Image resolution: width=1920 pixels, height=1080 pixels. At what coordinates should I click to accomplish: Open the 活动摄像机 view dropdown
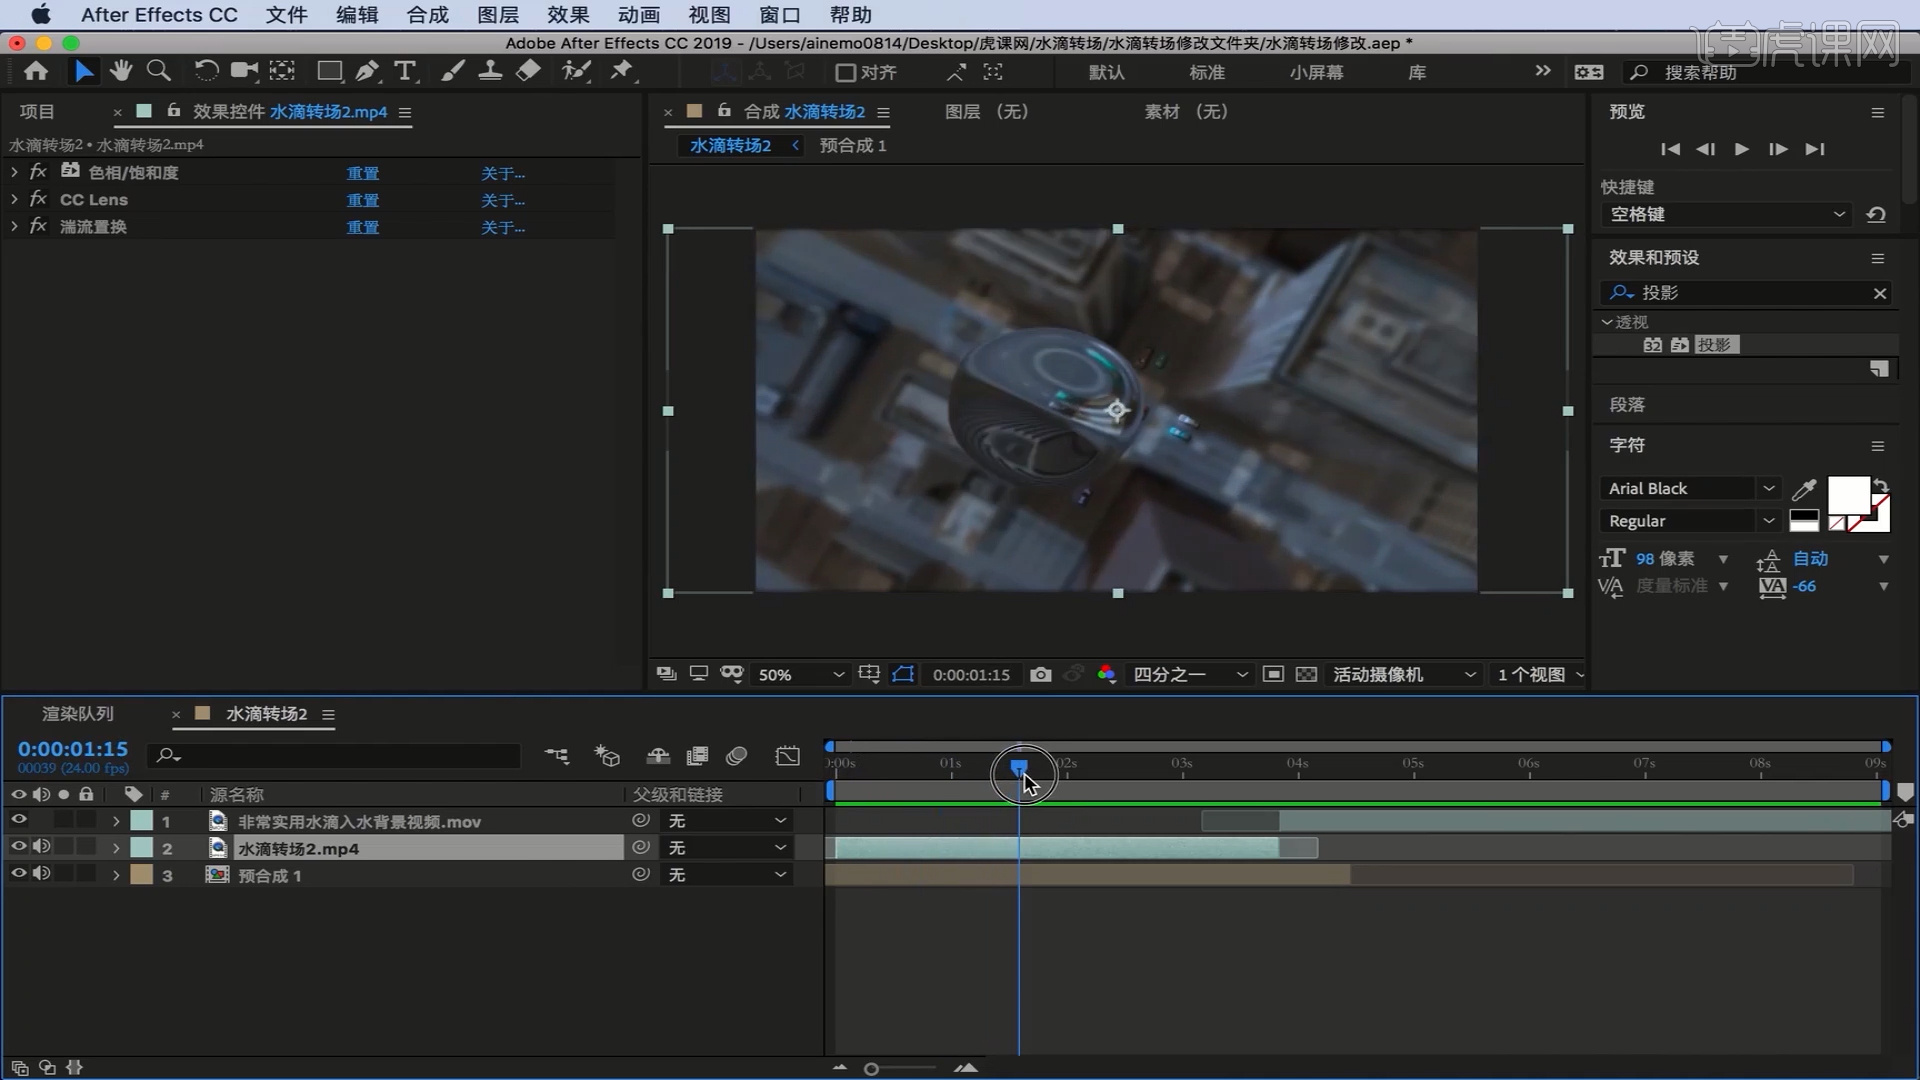(x=1404, y=675)
